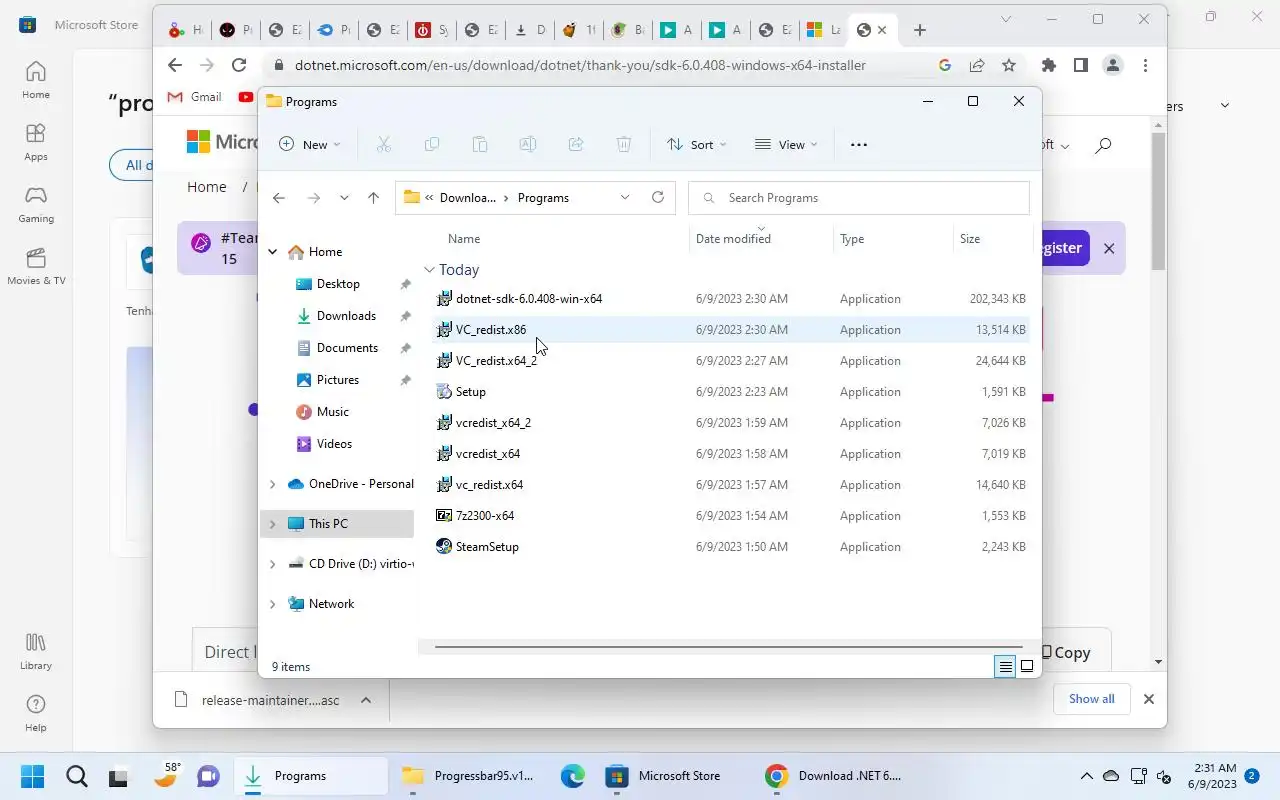
Task: Select Pictures in navigation pane
Action: tap(338, 380)
